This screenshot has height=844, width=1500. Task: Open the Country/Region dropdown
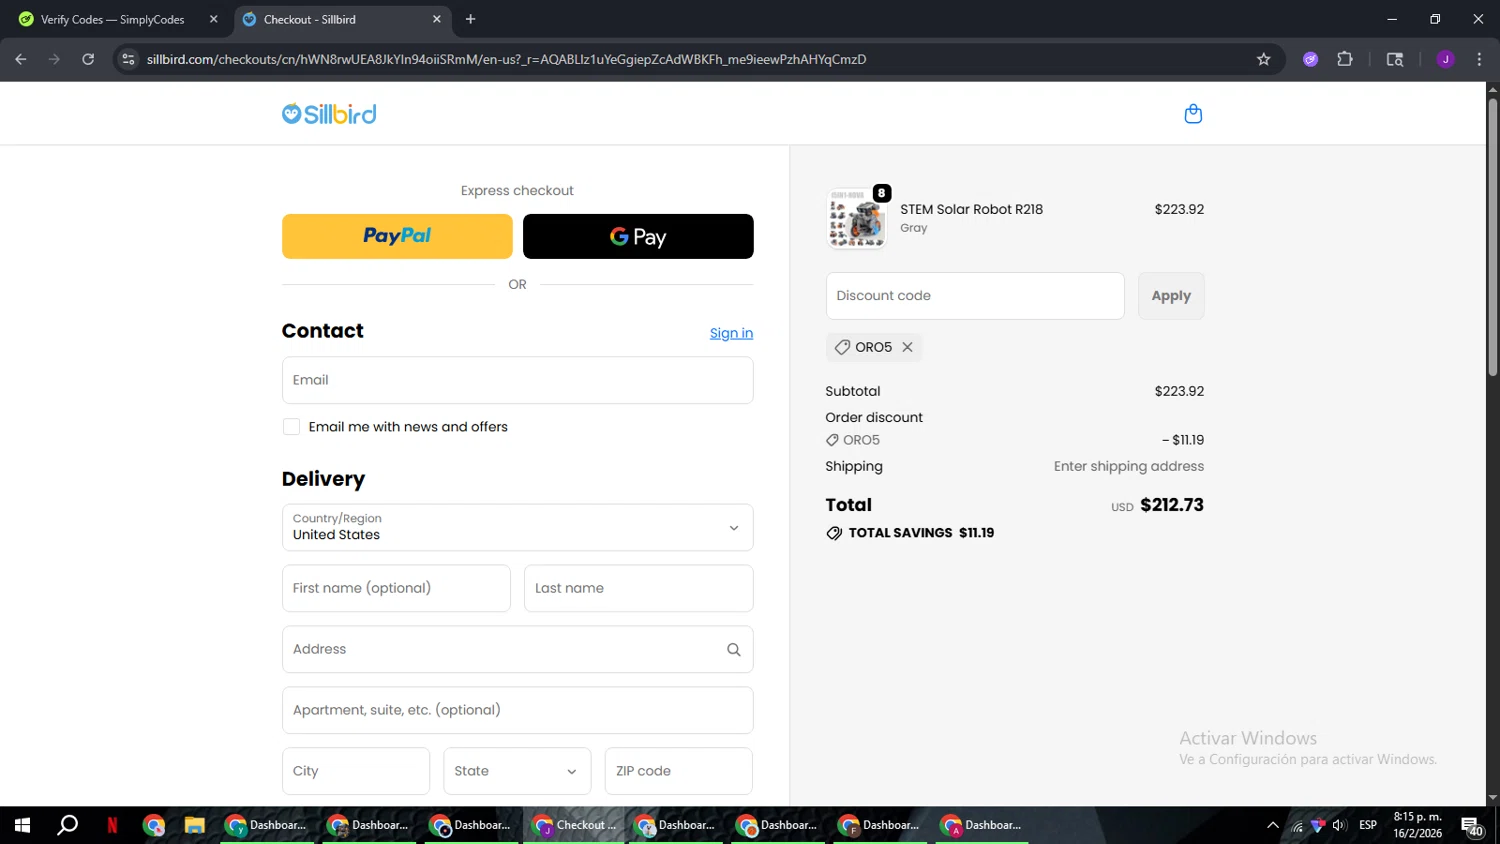[517, 527]
